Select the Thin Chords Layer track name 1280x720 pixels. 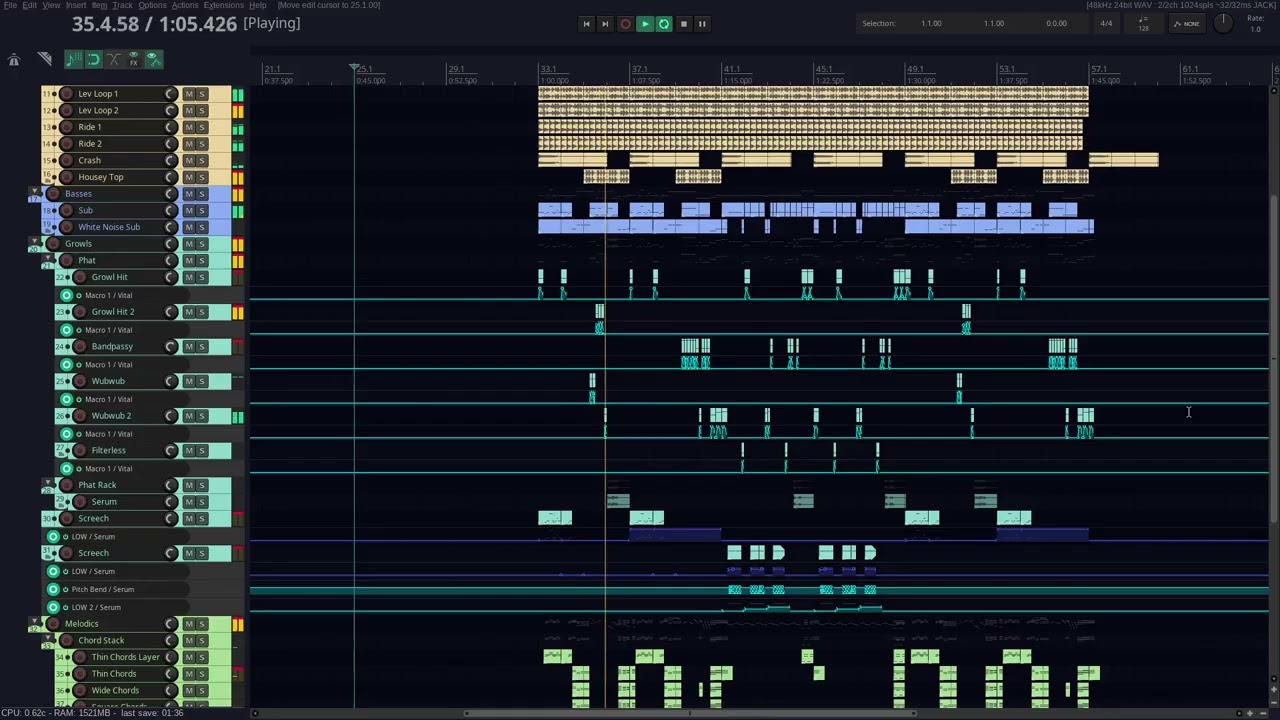[125, 657]
